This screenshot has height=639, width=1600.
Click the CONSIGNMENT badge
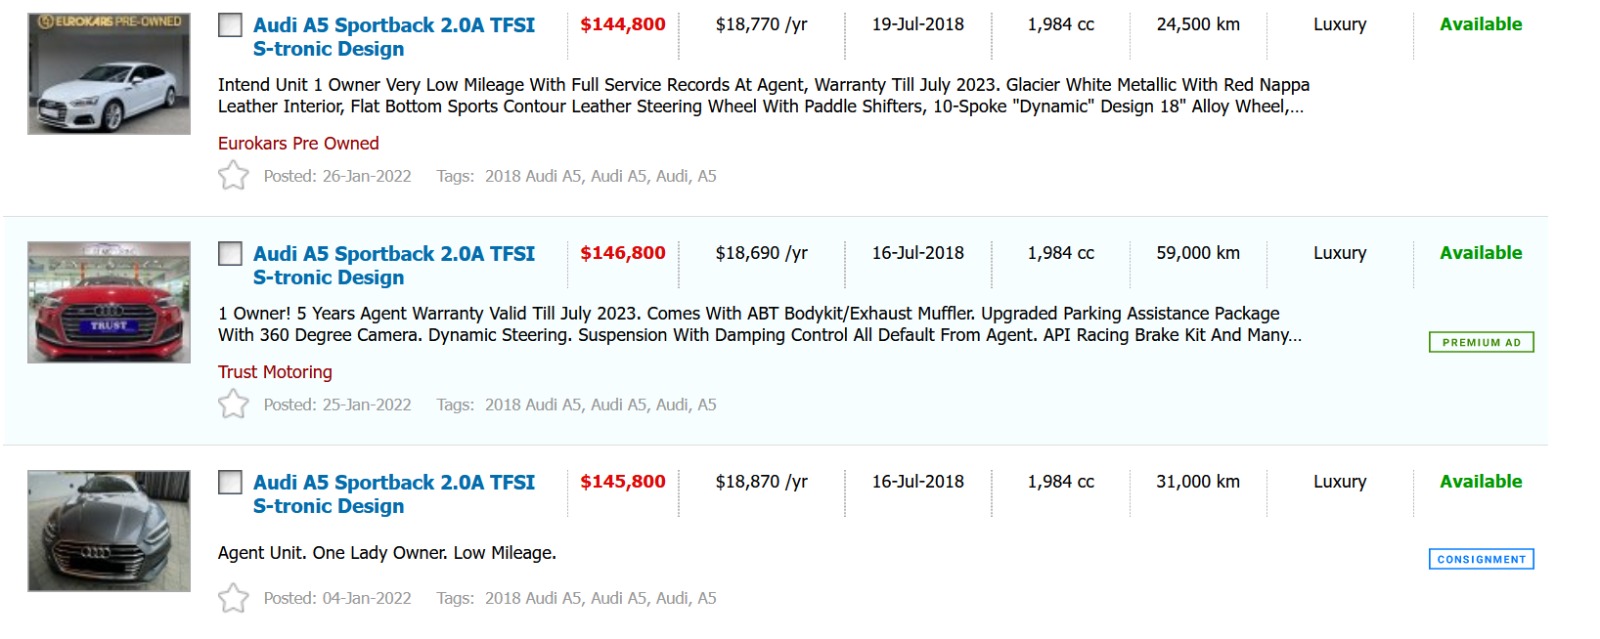click(1481, 559)
